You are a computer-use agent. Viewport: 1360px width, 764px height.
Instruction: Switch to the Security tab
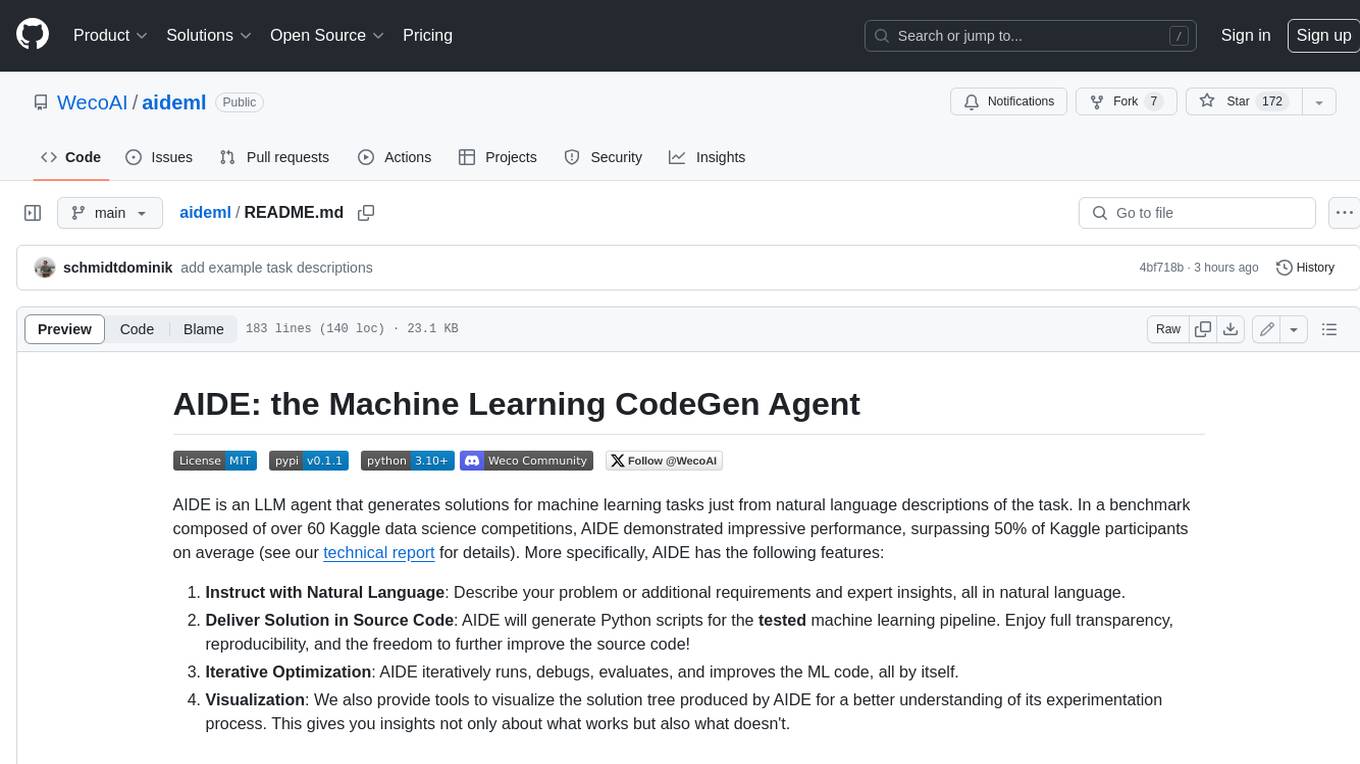click(x=603, y=157)
